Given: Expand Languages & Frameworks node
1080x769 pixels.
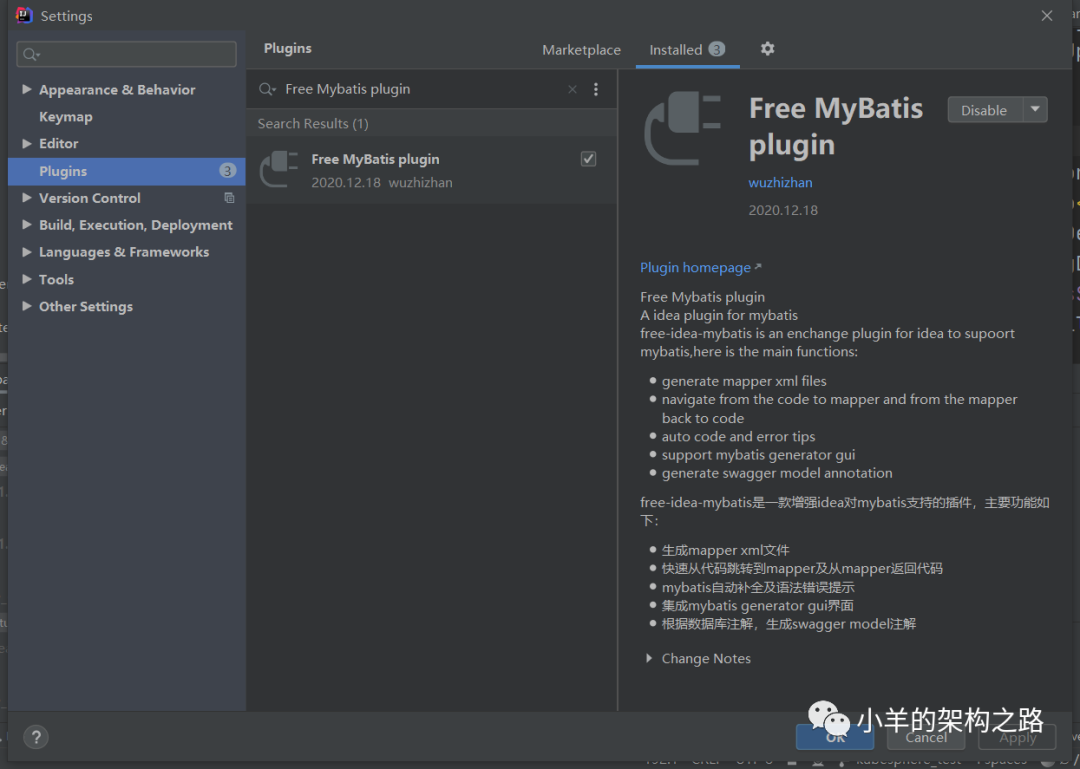Looking at the screenshot, I should coord(27,252).
